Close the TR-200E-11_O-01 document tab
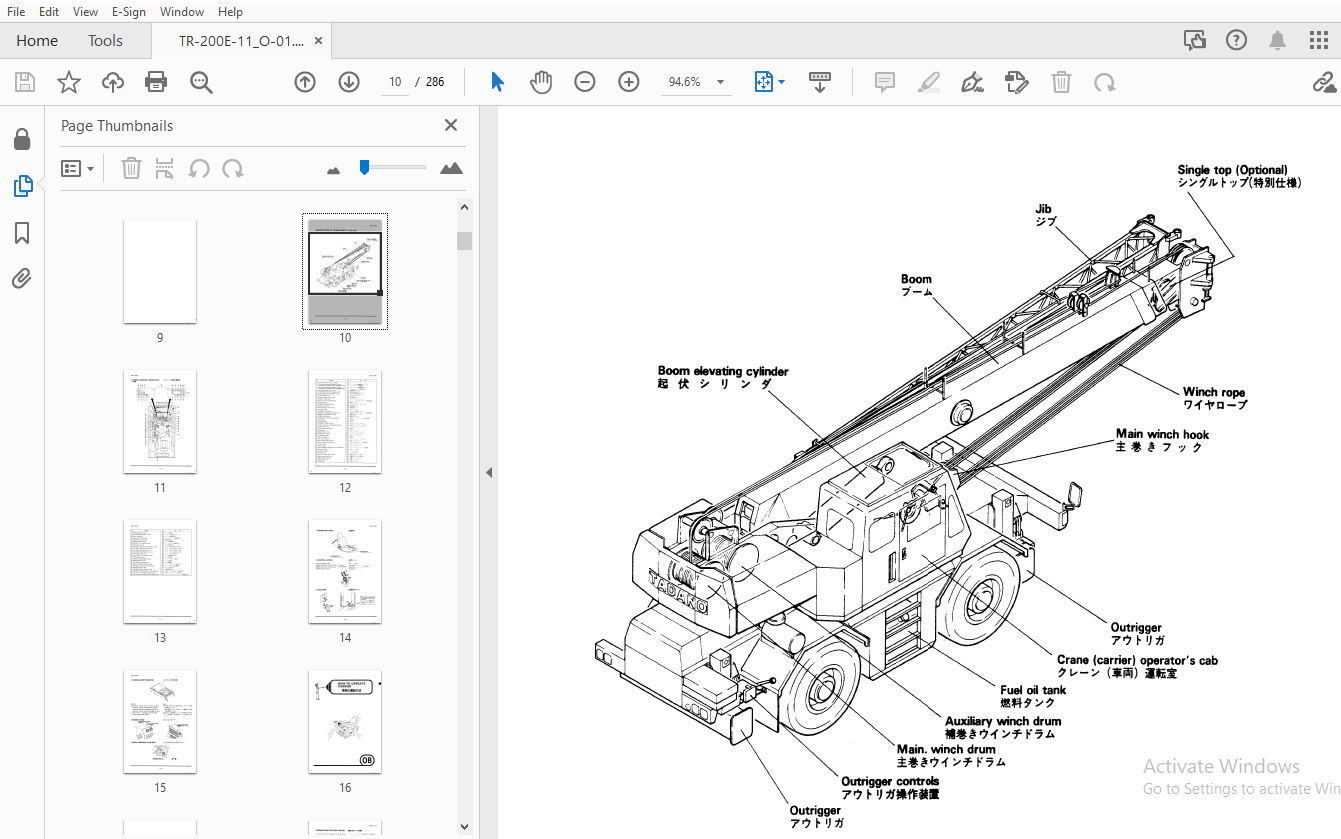 [319, 41]
